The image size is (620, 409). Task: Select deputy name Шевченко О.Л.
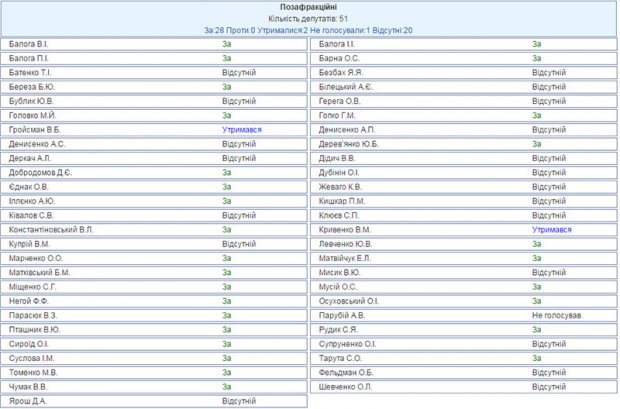pos(345,386)
